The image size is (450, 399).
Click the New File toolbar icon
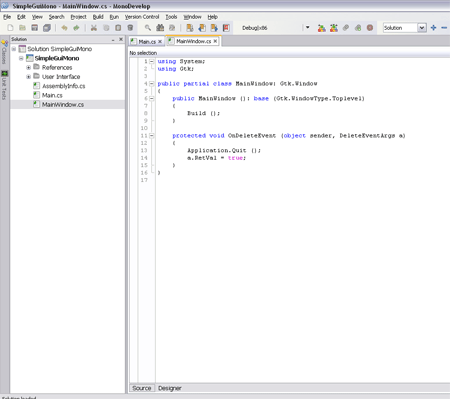(10, 28)
